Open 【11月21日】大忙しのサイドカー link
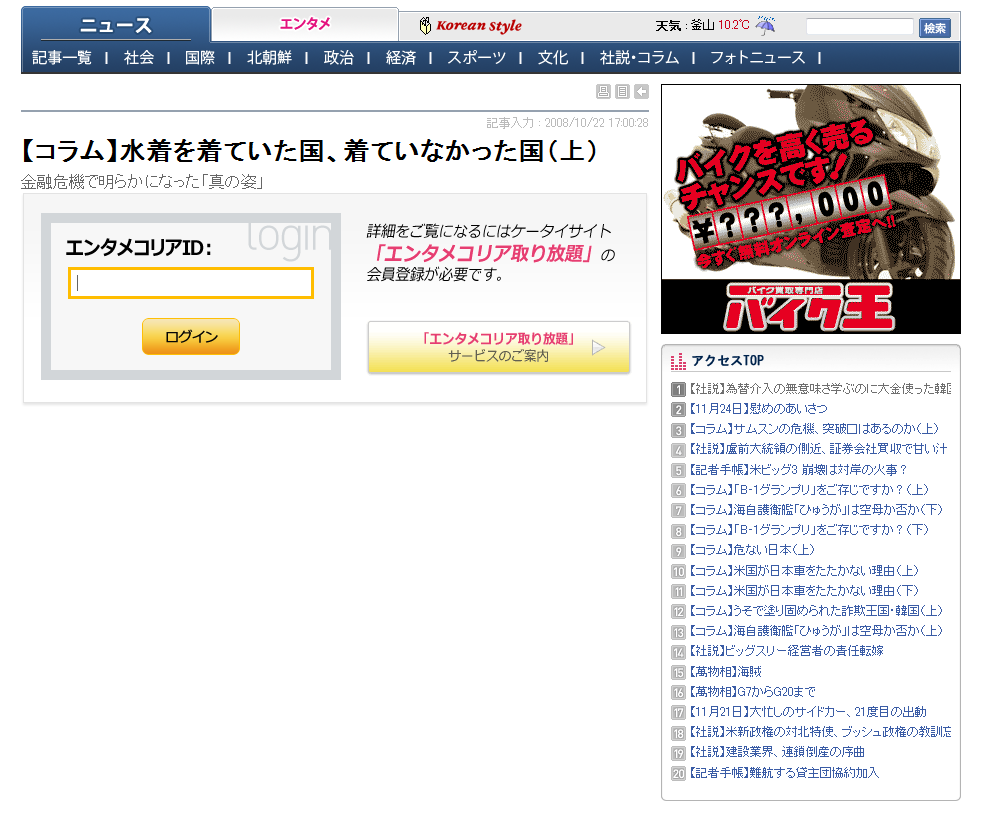 (808, 711)
